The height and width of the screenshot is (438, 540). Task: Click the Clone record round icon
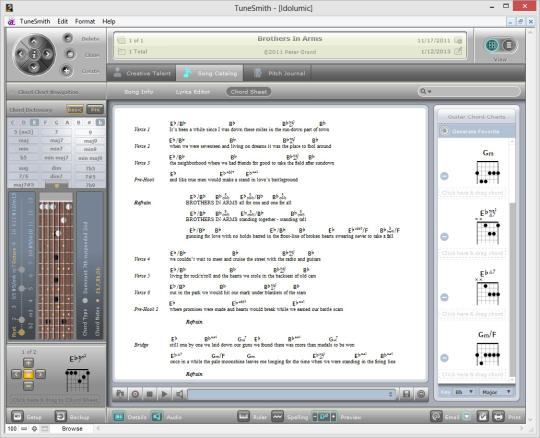pos(70,54)
